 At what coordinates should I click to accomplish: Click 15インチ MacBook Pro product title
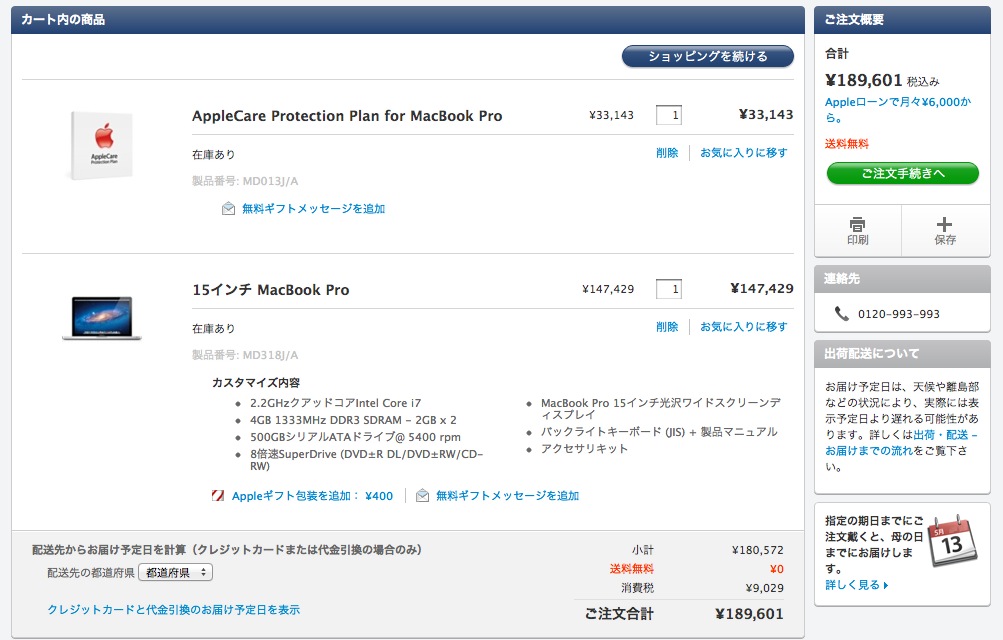tap(271, 290)
